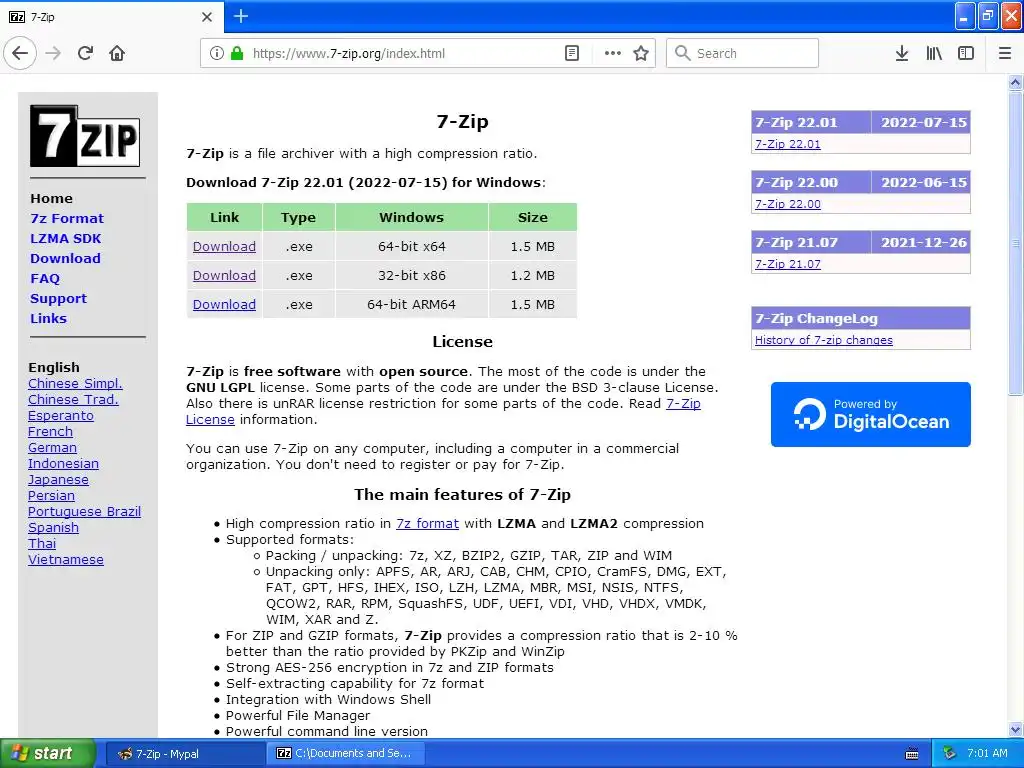
Task: Click the Search box in toolbar
Action: [x=742, y=53]
